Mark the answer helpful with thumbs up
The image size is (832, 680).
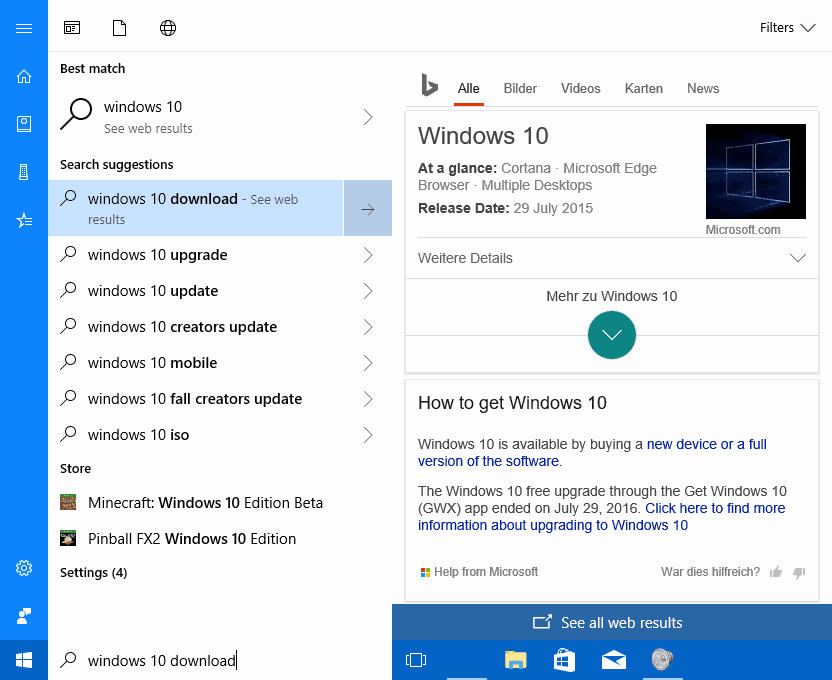[x=775, y=572]
